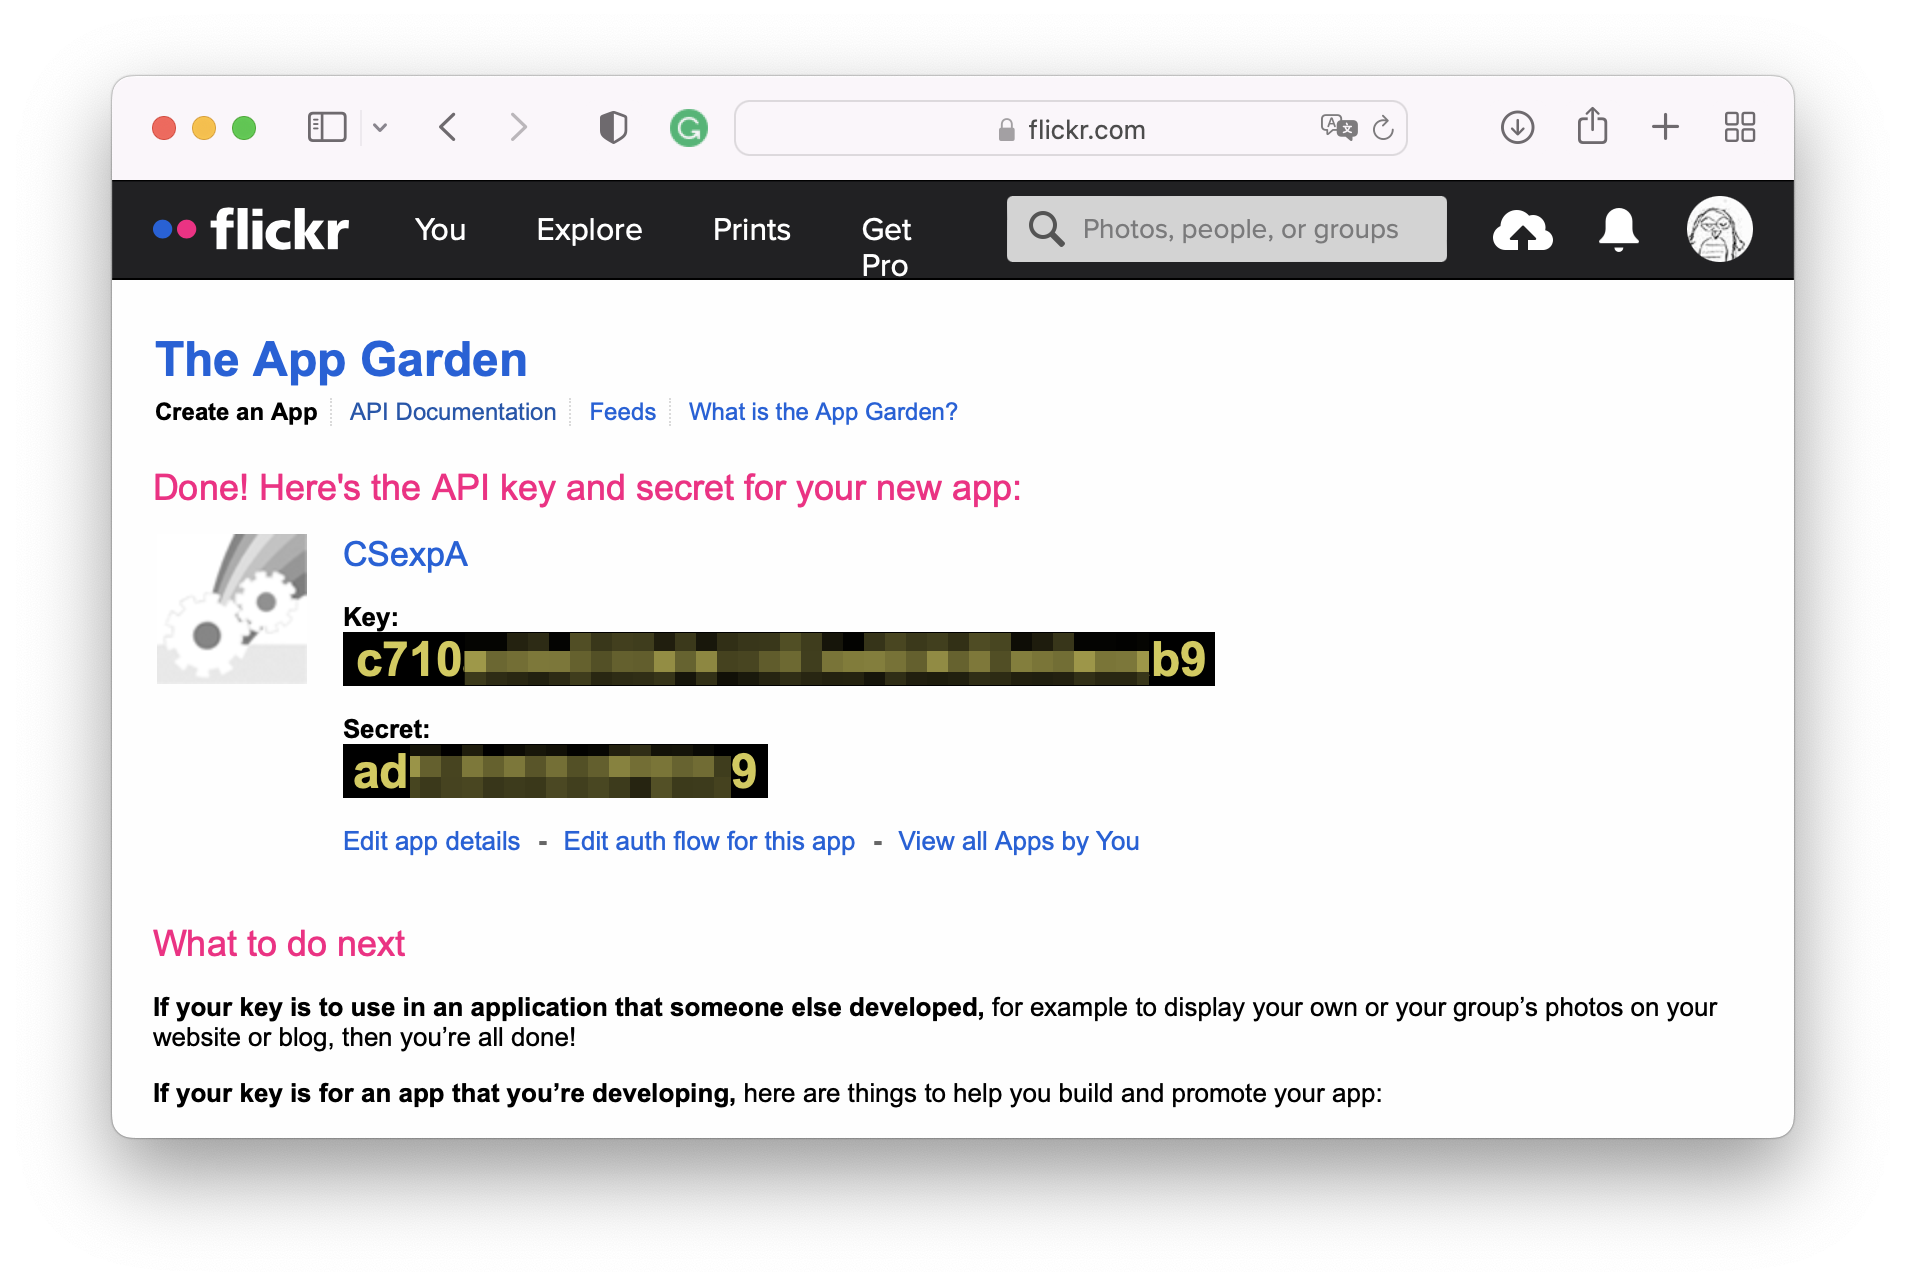Open the user avatar menu

tap(1719, 229)
